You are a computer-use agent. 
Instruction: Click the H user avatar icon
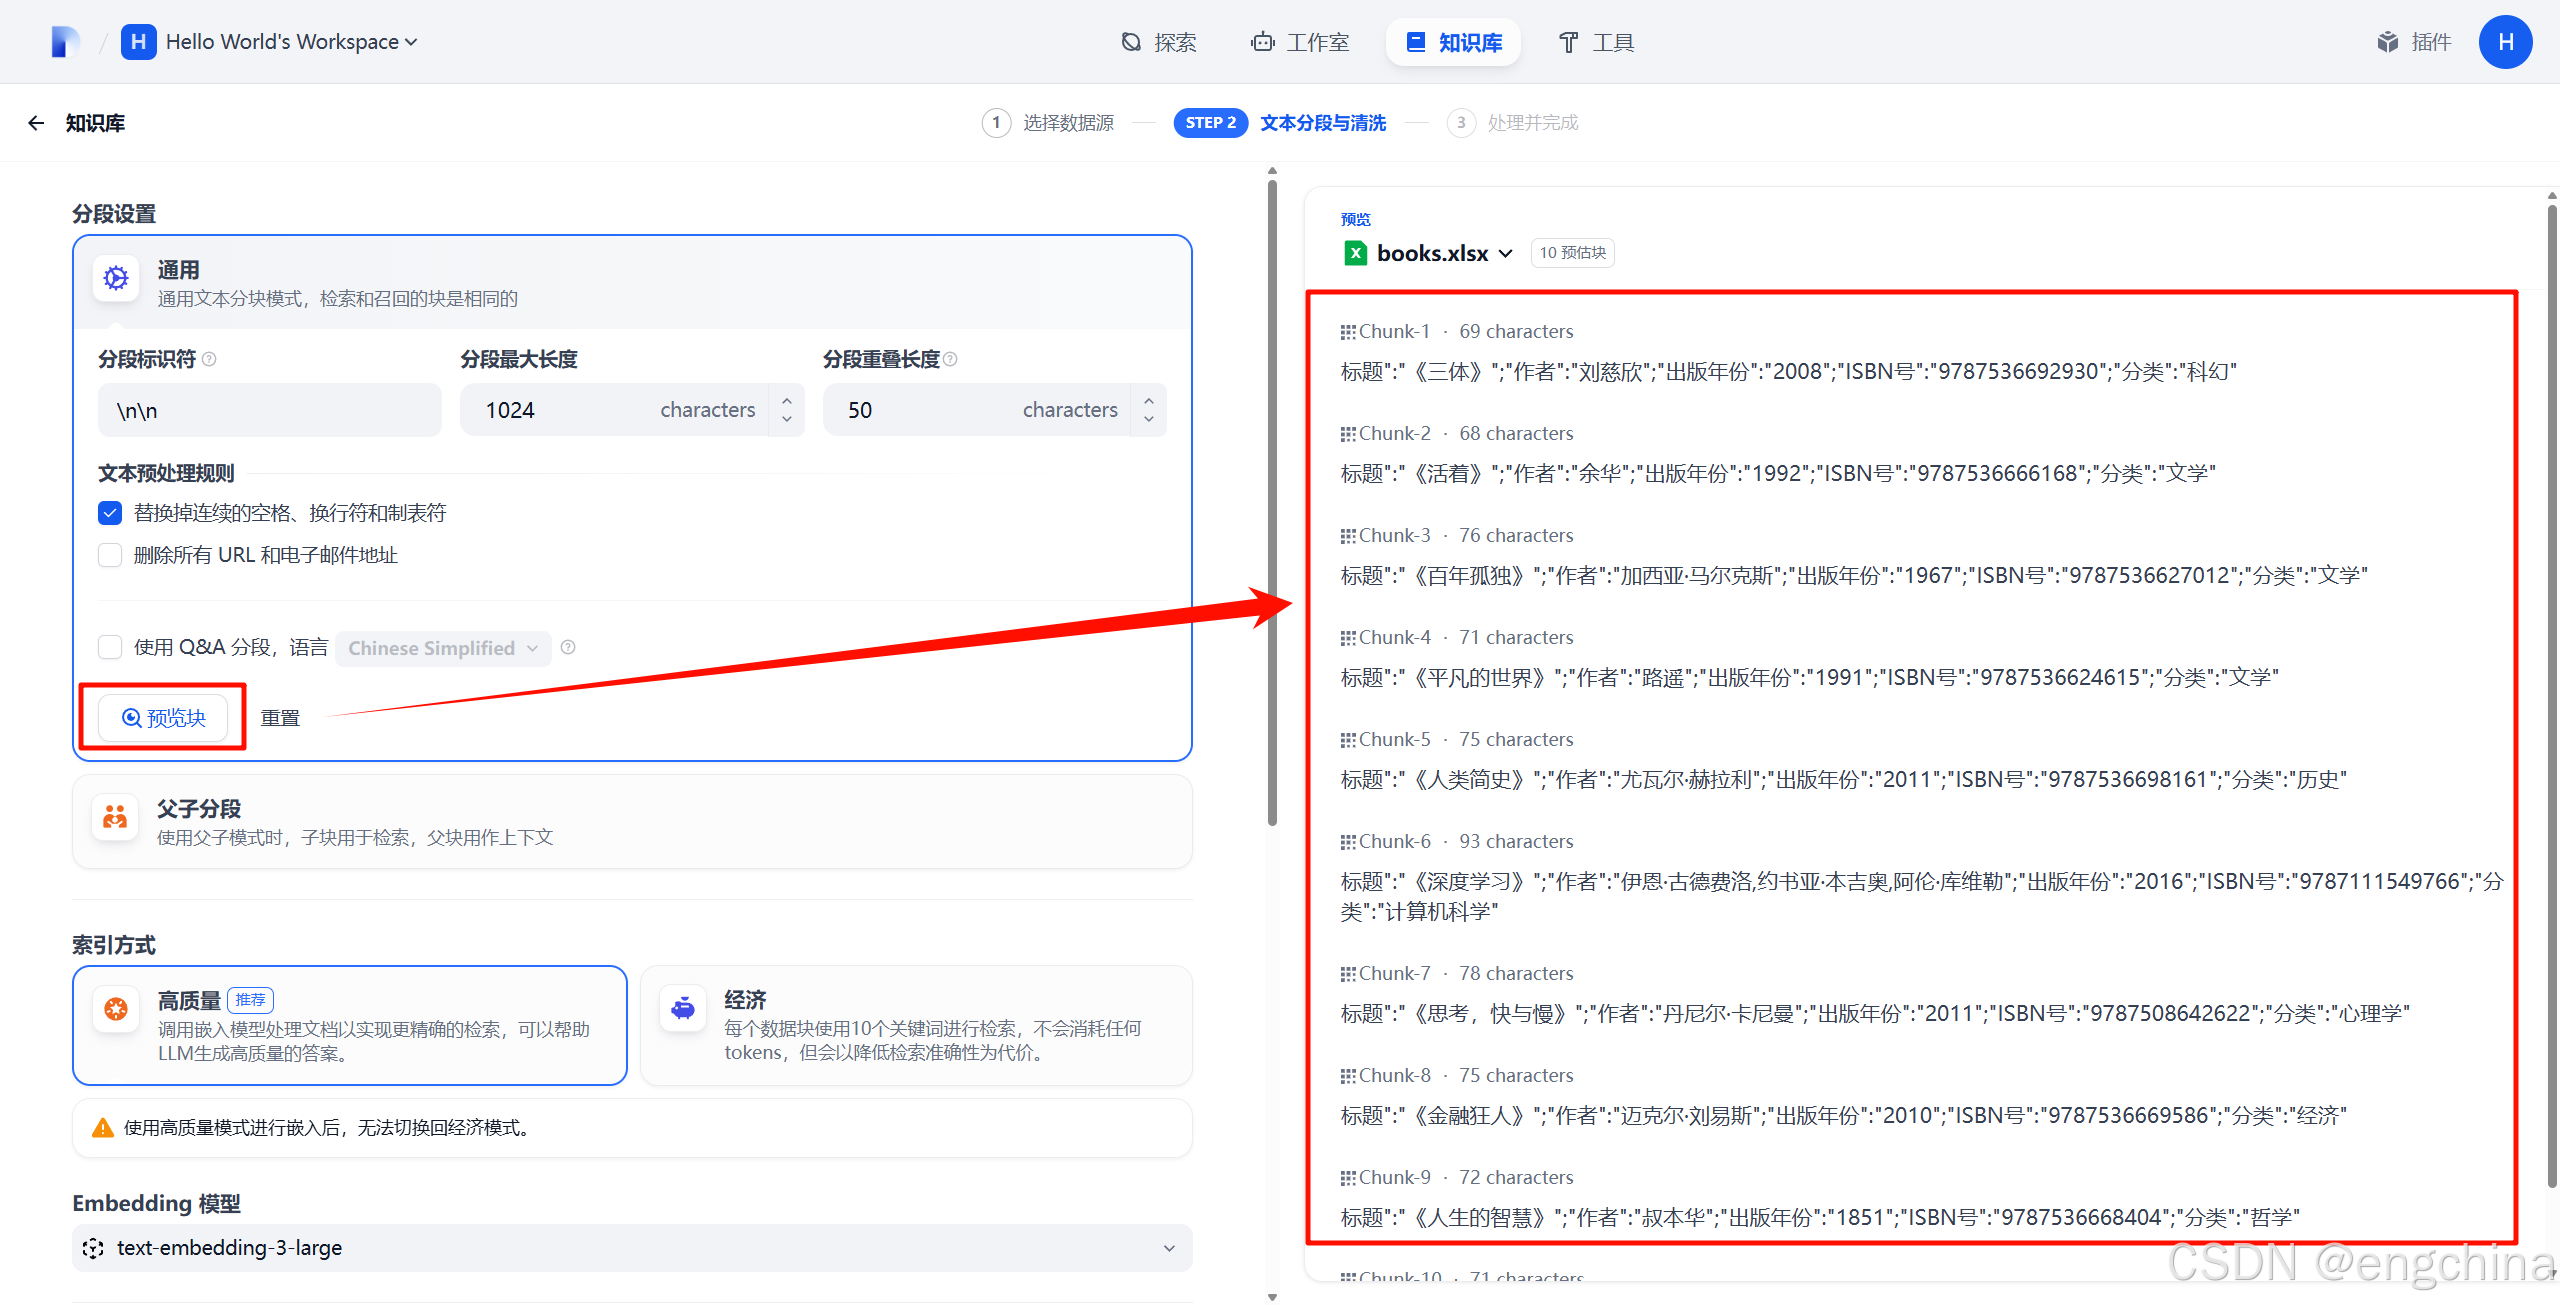2505,42
